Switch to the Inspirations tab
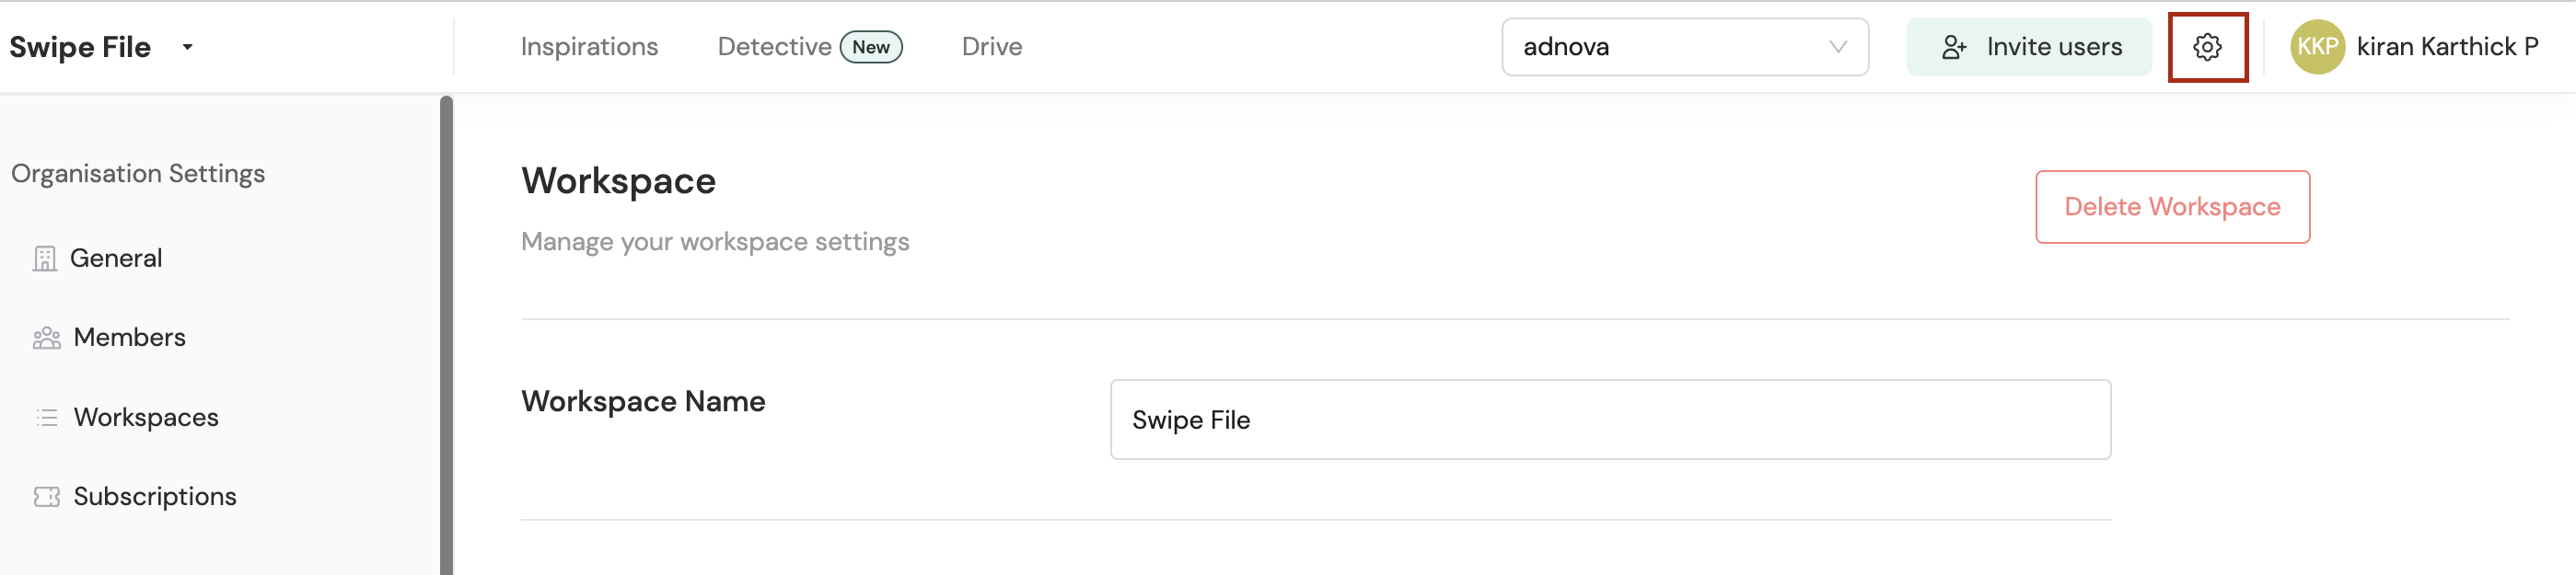The height and width of the screenshot is (575, 2576). pyautogui.click(x=589, y=47)
